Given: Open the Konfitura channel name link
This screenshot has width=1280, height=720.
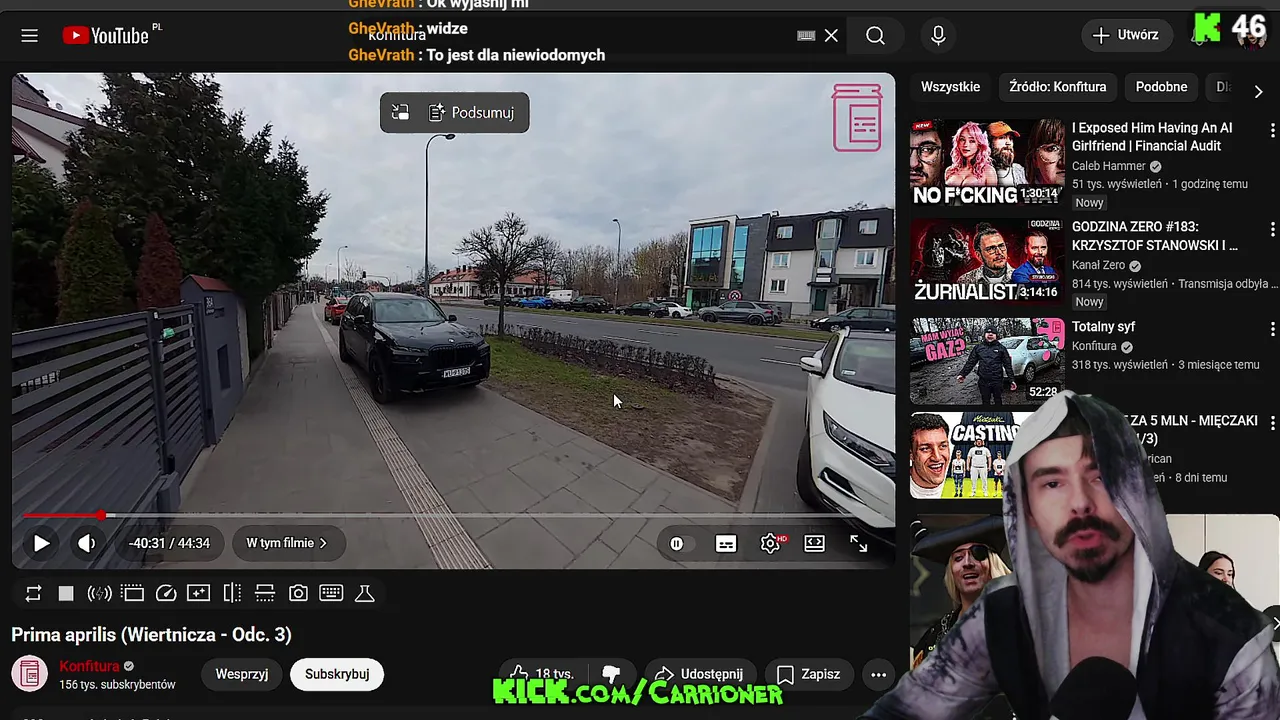Looking at the screenshot, I should [x=89, y=666].
